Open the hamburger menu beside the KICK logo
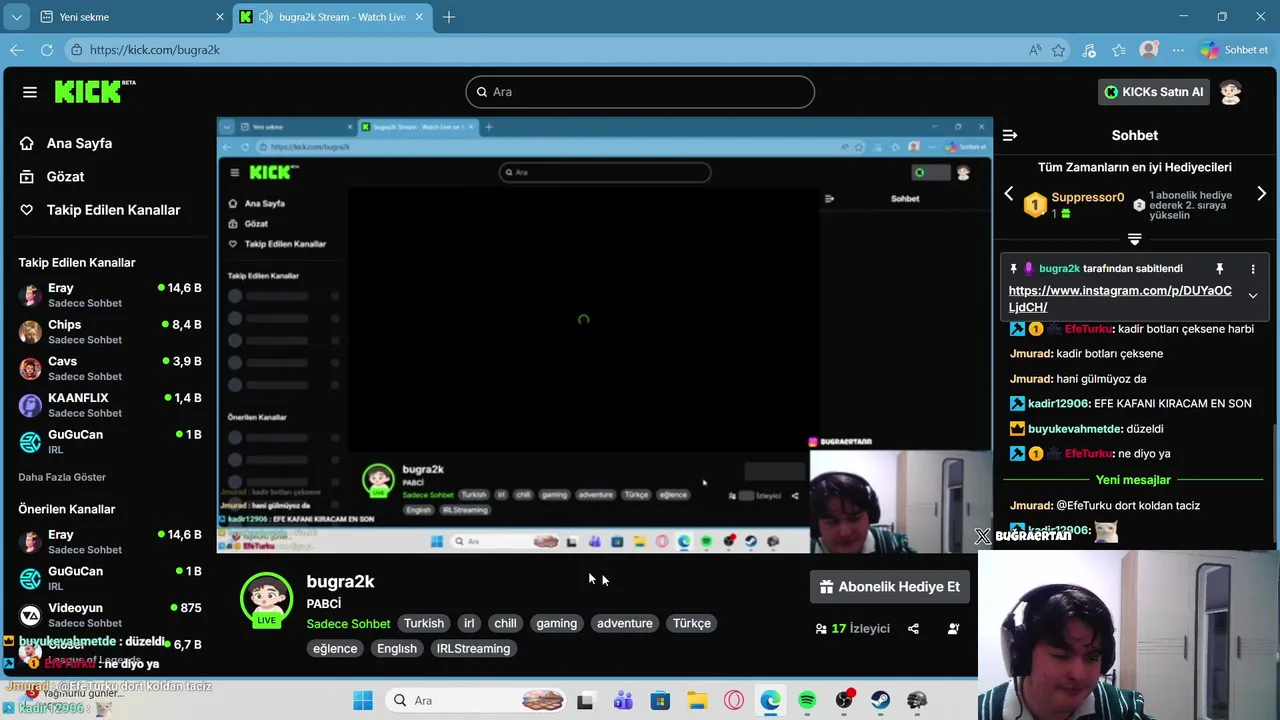The width and height of the screenshot is (1280, 720). point(30,92)
